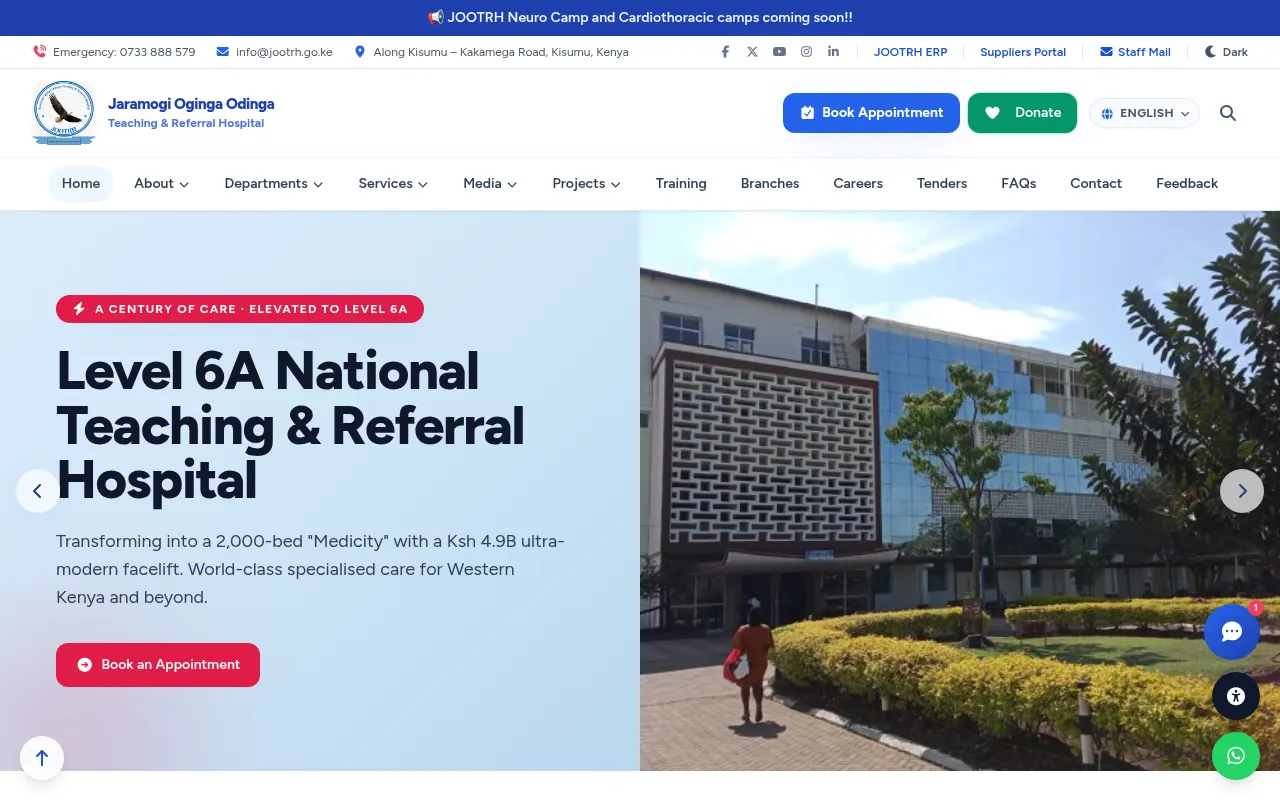Open the Instagram profile icon
The width and height of the screenshot is (1280, 800).
coord(806,52)
